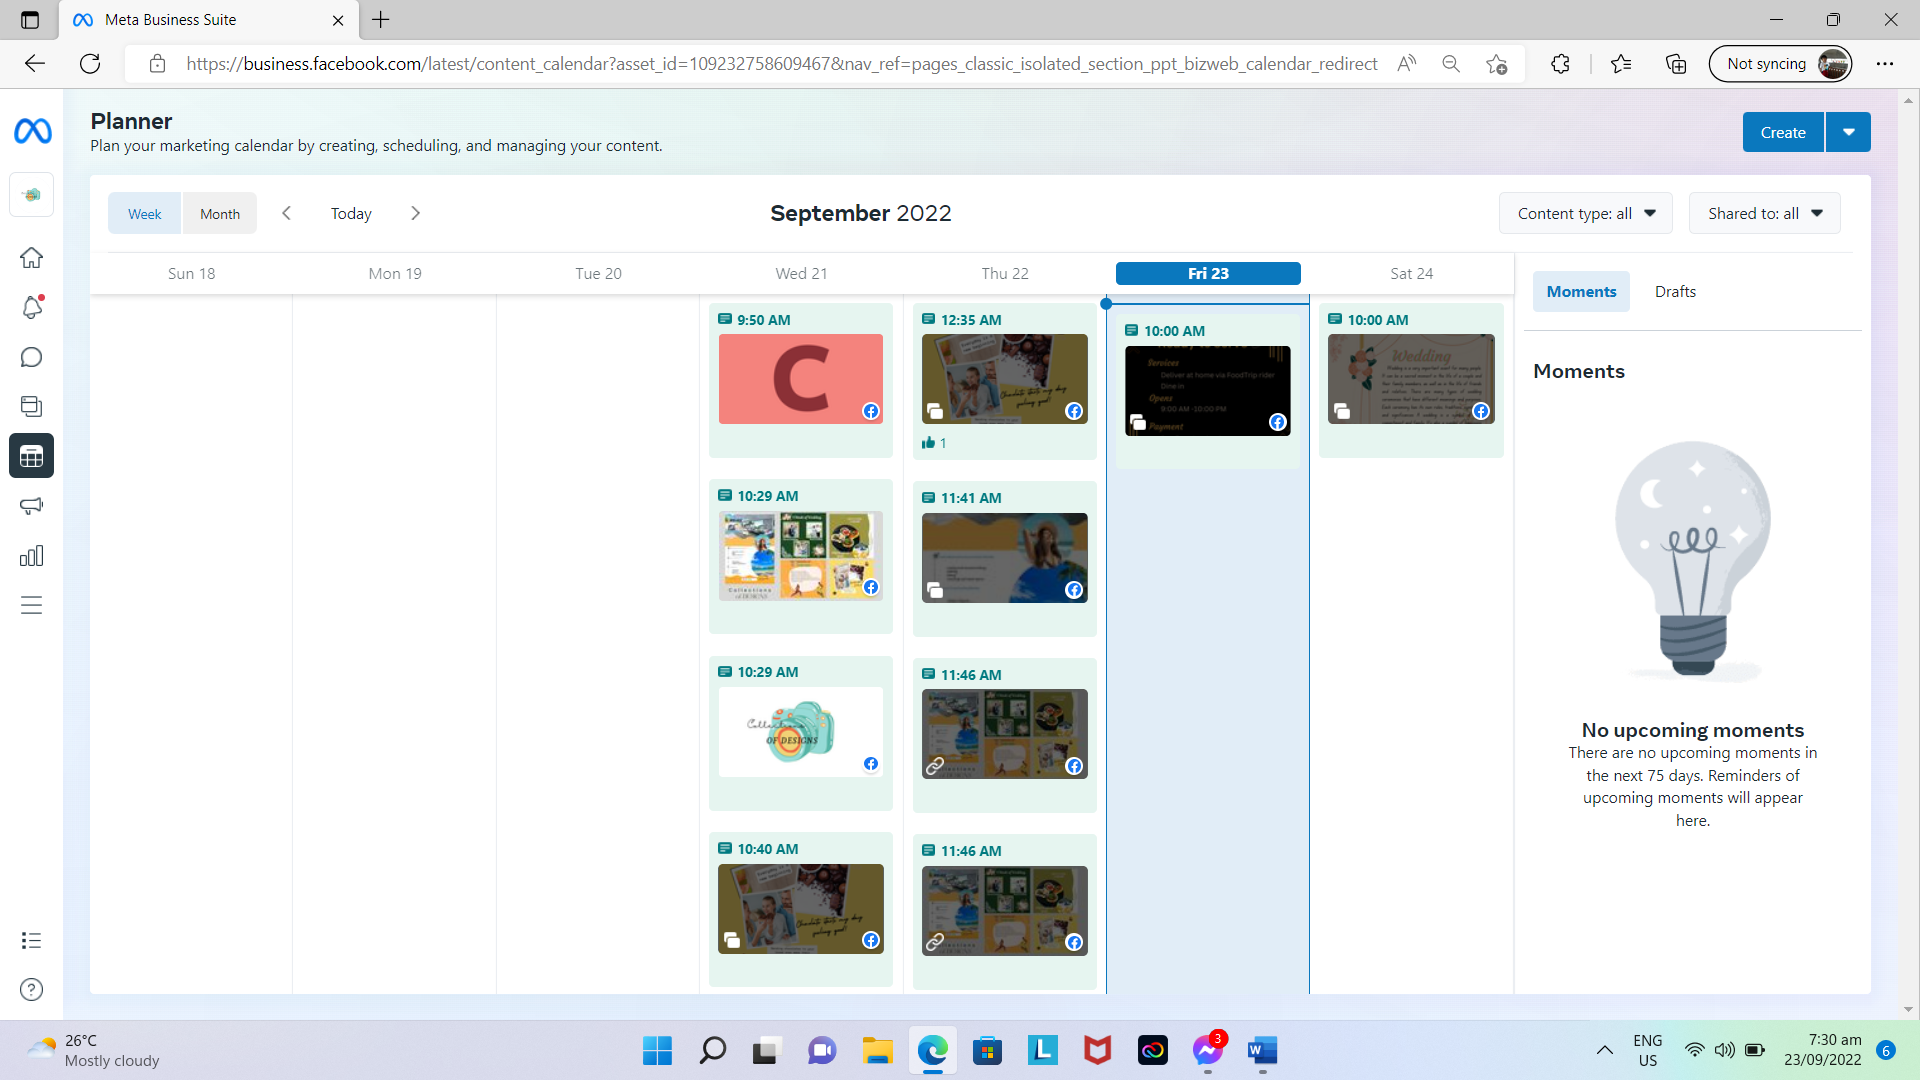The height and width of the screenshot is (1080, 1920).
Task: Click the like count on 12:35 AM post
Action: 934,443
